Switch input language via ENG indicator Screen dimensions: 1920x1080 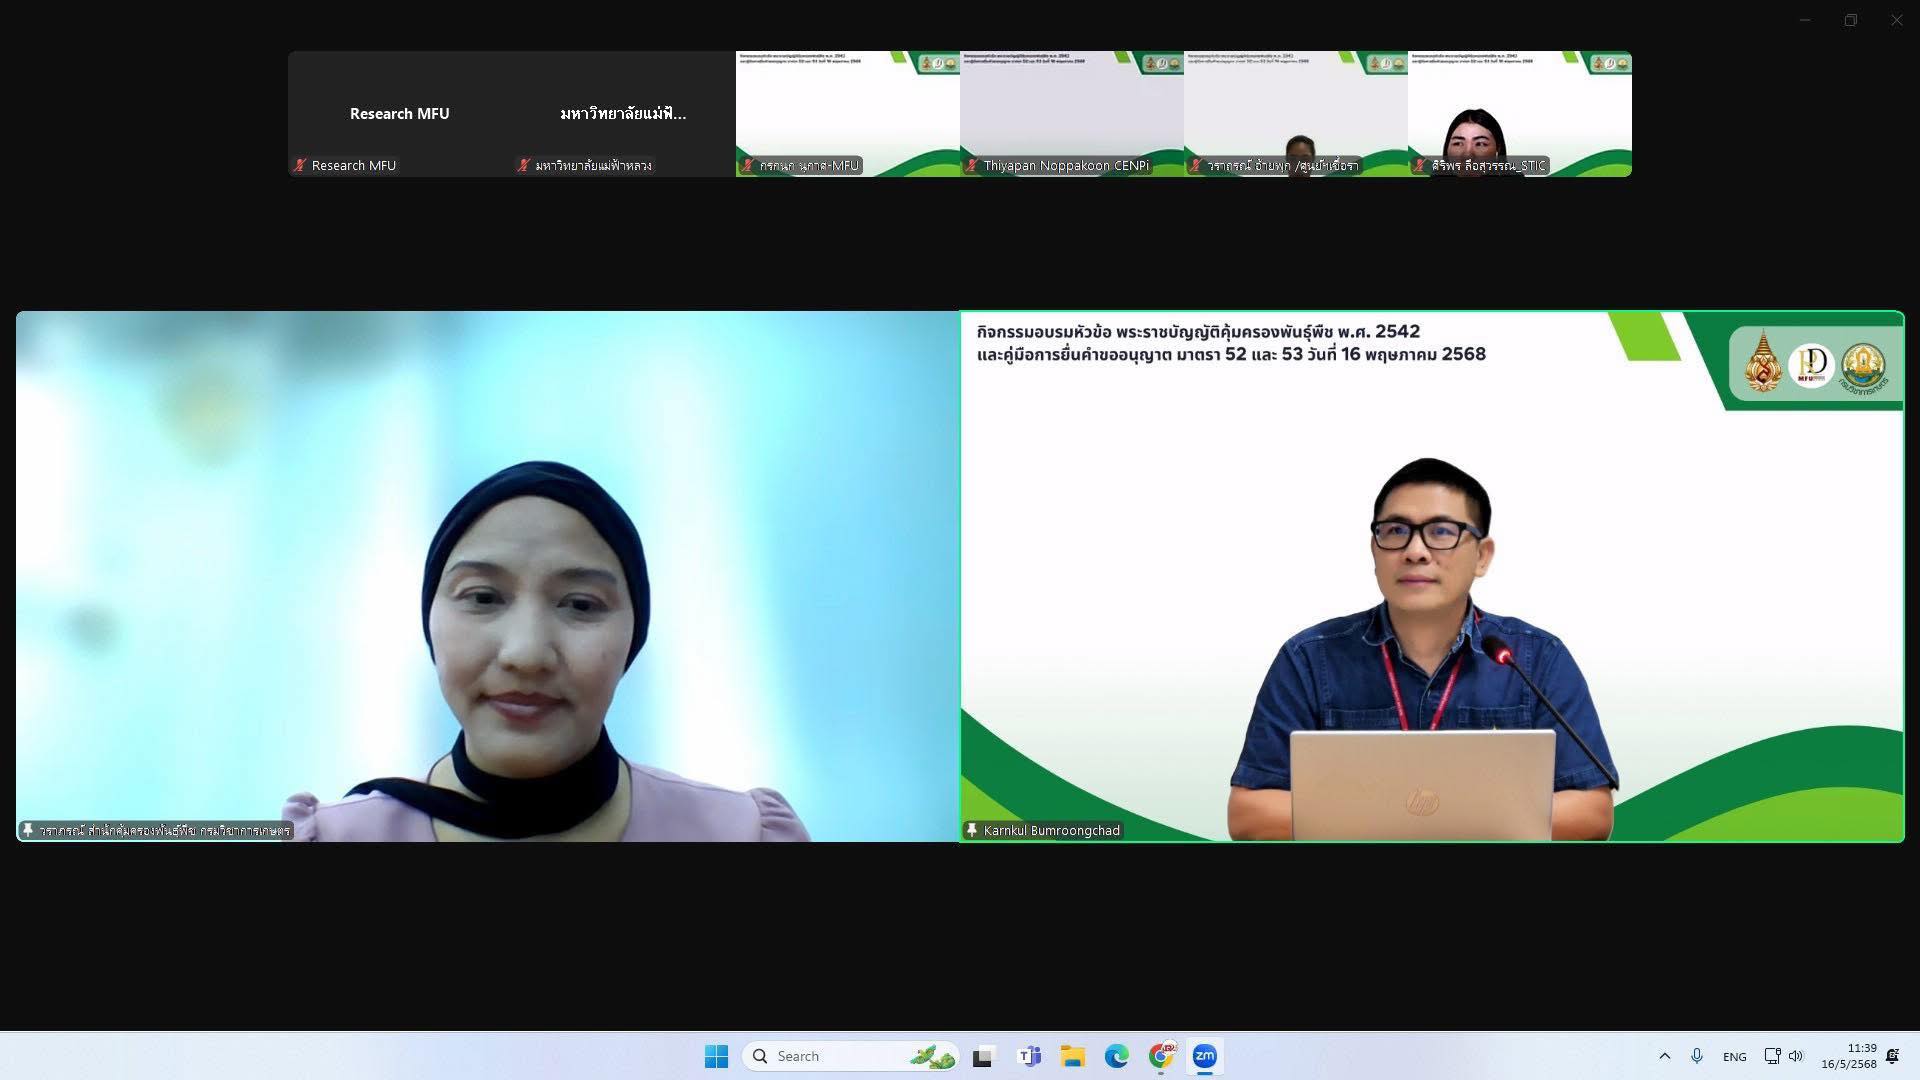tap(1735, 1056)
